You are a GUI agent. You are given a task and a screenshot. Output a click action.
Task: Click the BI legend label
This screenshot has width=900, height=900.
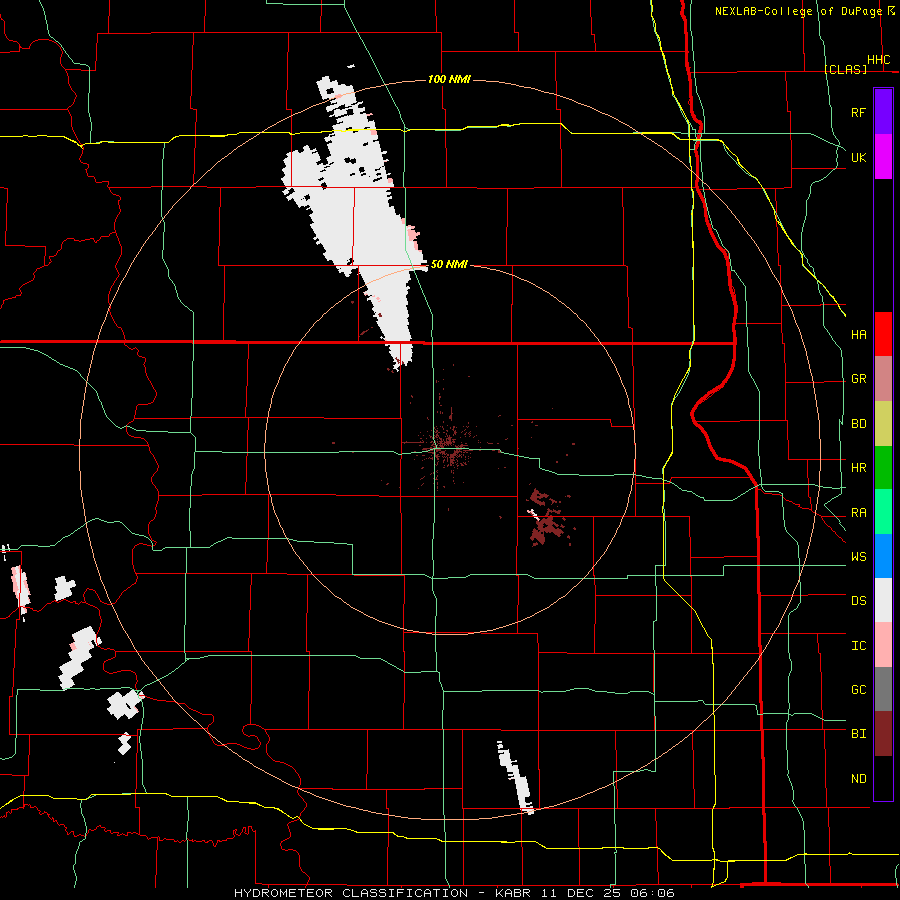coord(858,734)
